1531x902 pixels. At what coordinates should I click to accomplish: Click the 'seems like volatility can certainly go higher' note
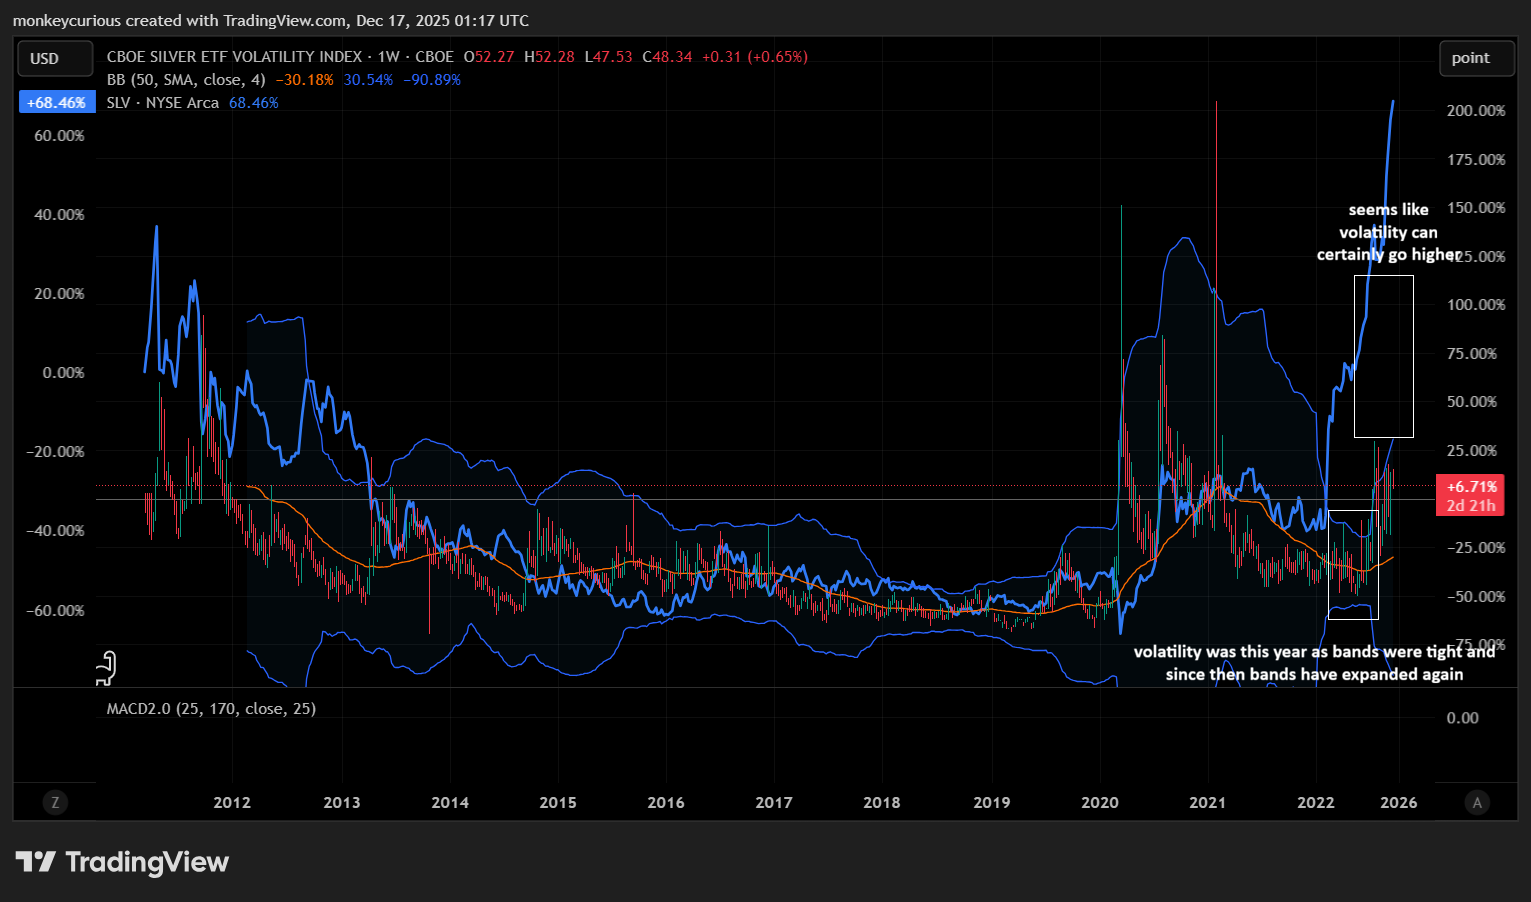(x=1388, y=232)
